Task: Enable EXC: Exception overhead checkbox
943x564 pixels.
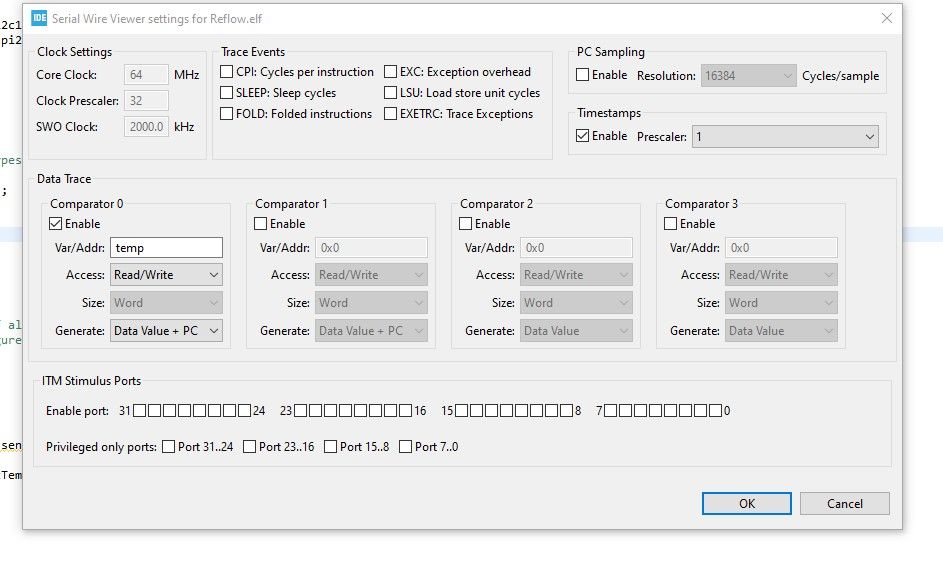Action: [391, 72]
